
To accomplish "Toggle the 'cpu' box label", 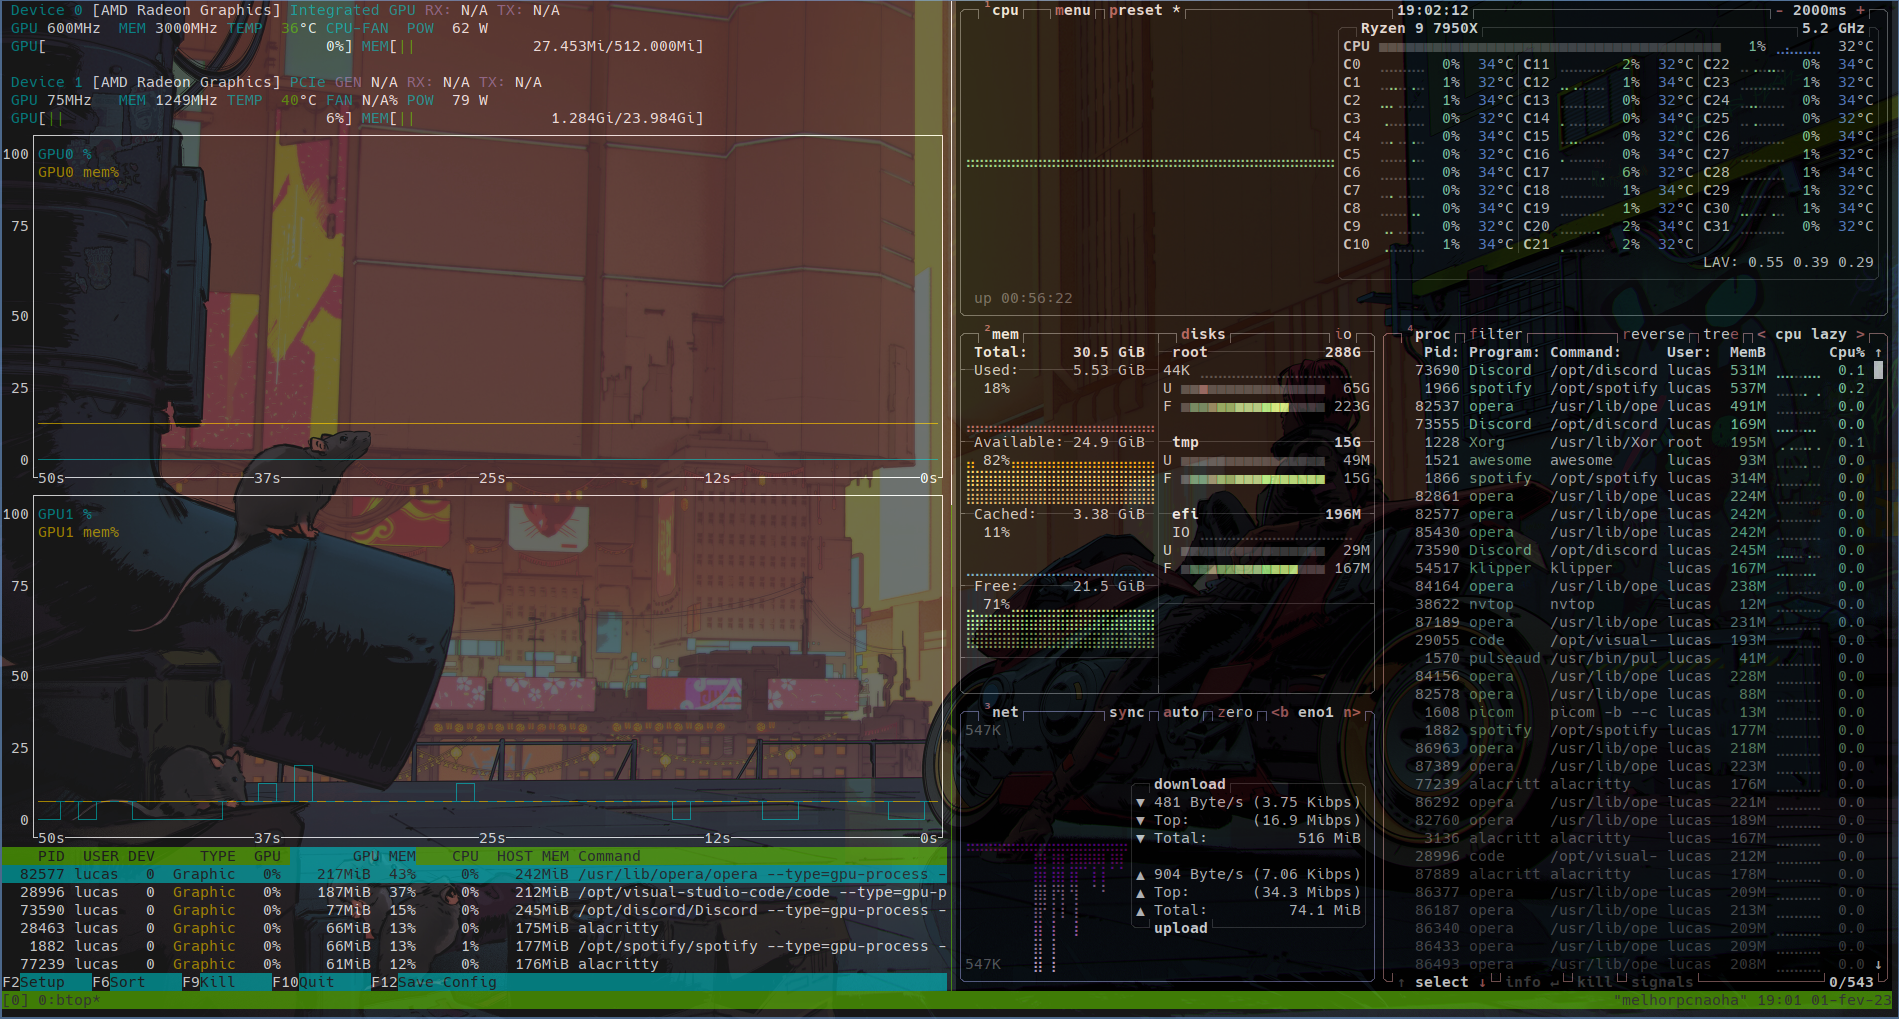I will [1005, 10].
